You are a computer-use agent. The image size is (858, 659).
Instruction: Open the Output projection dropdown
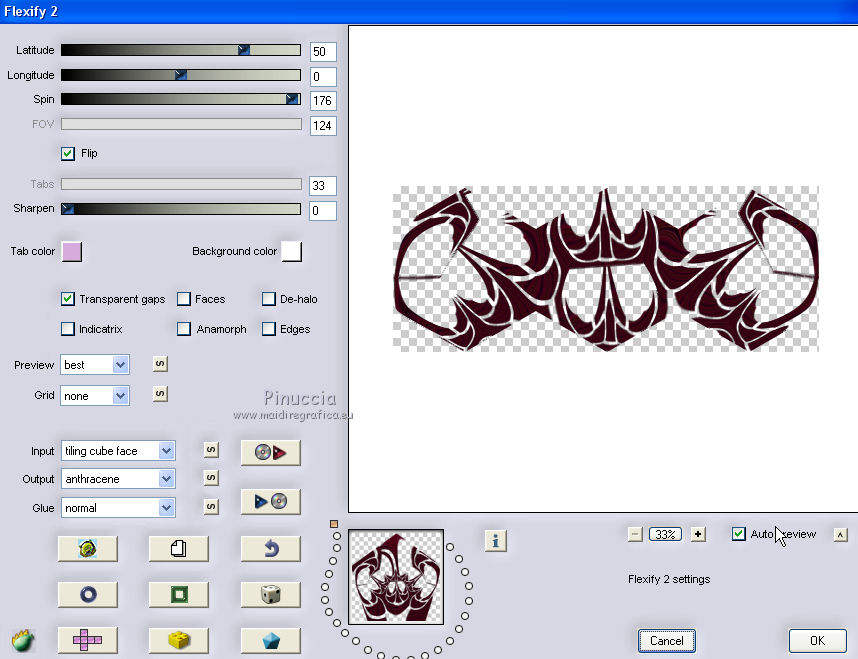pos(118,479)
